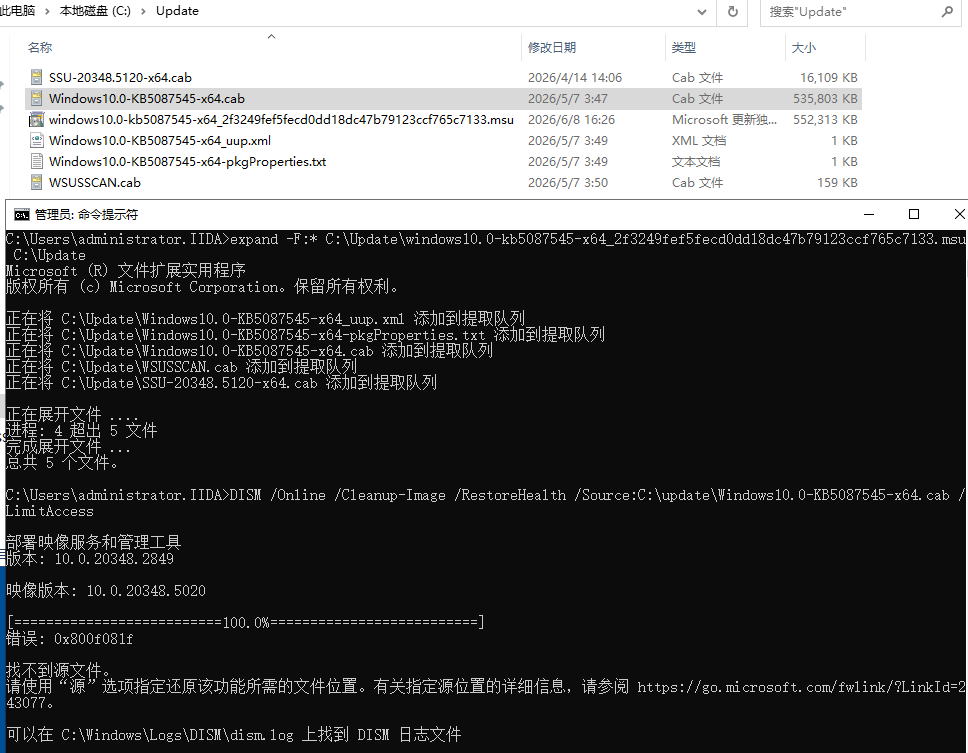Maximize the Command Prompt window

click(x=914, y=214)
